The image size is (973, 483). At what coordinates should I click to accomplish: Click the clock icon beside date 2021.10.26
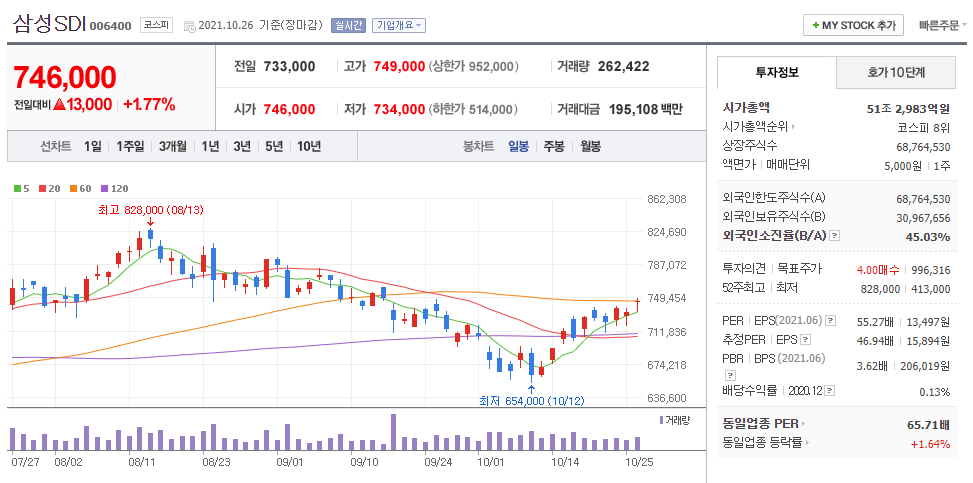tap(189, 26)
